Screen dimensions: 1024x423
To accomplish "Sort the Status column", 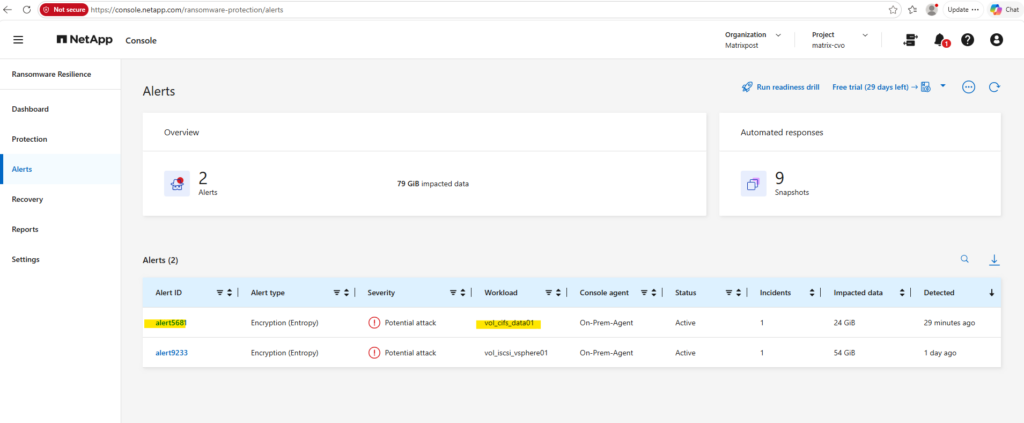I will [x=739, y=293].
